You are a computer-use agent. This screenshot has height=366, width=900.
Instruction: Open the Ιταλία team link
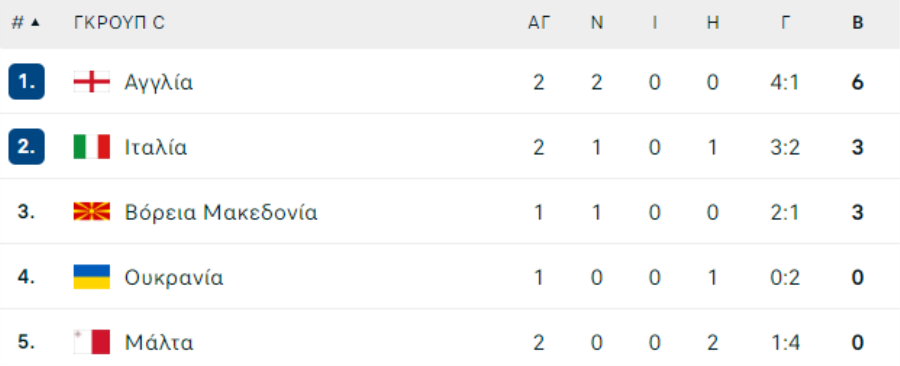pos(156,148)
